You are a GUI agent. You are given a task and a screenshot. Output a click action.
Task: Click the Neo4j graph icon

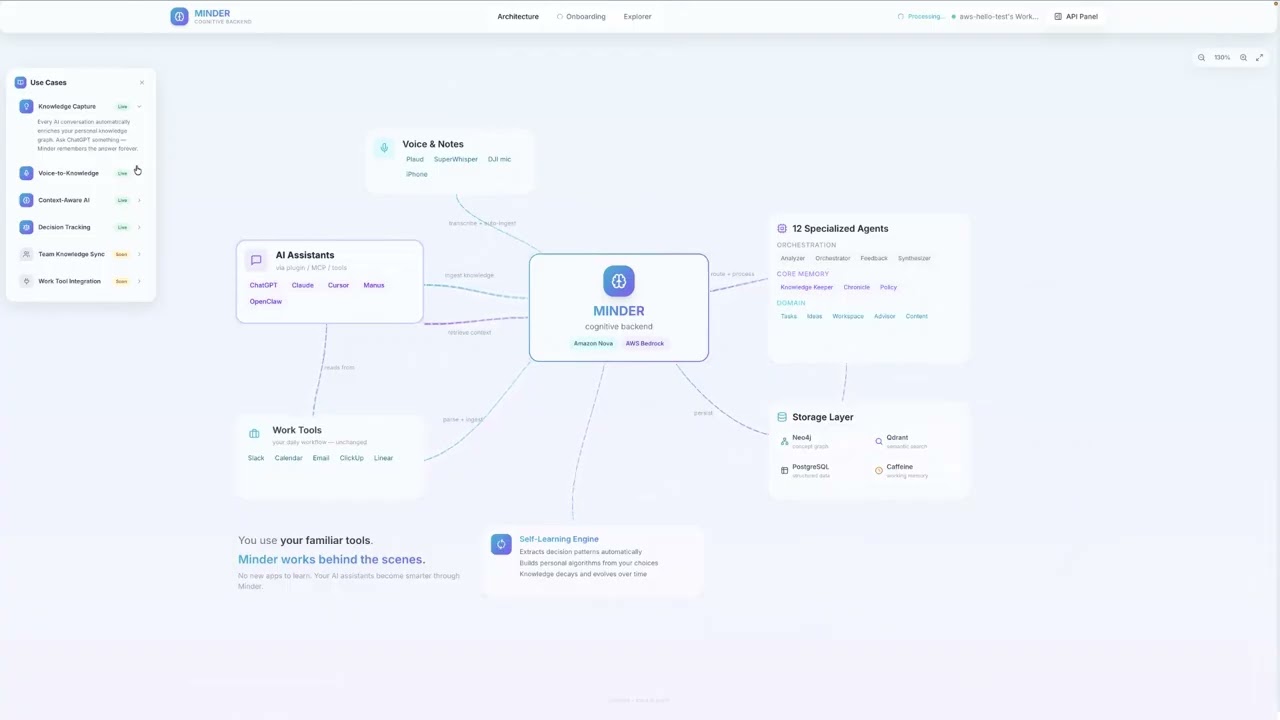pyautogui.click(x=784, y=441)
